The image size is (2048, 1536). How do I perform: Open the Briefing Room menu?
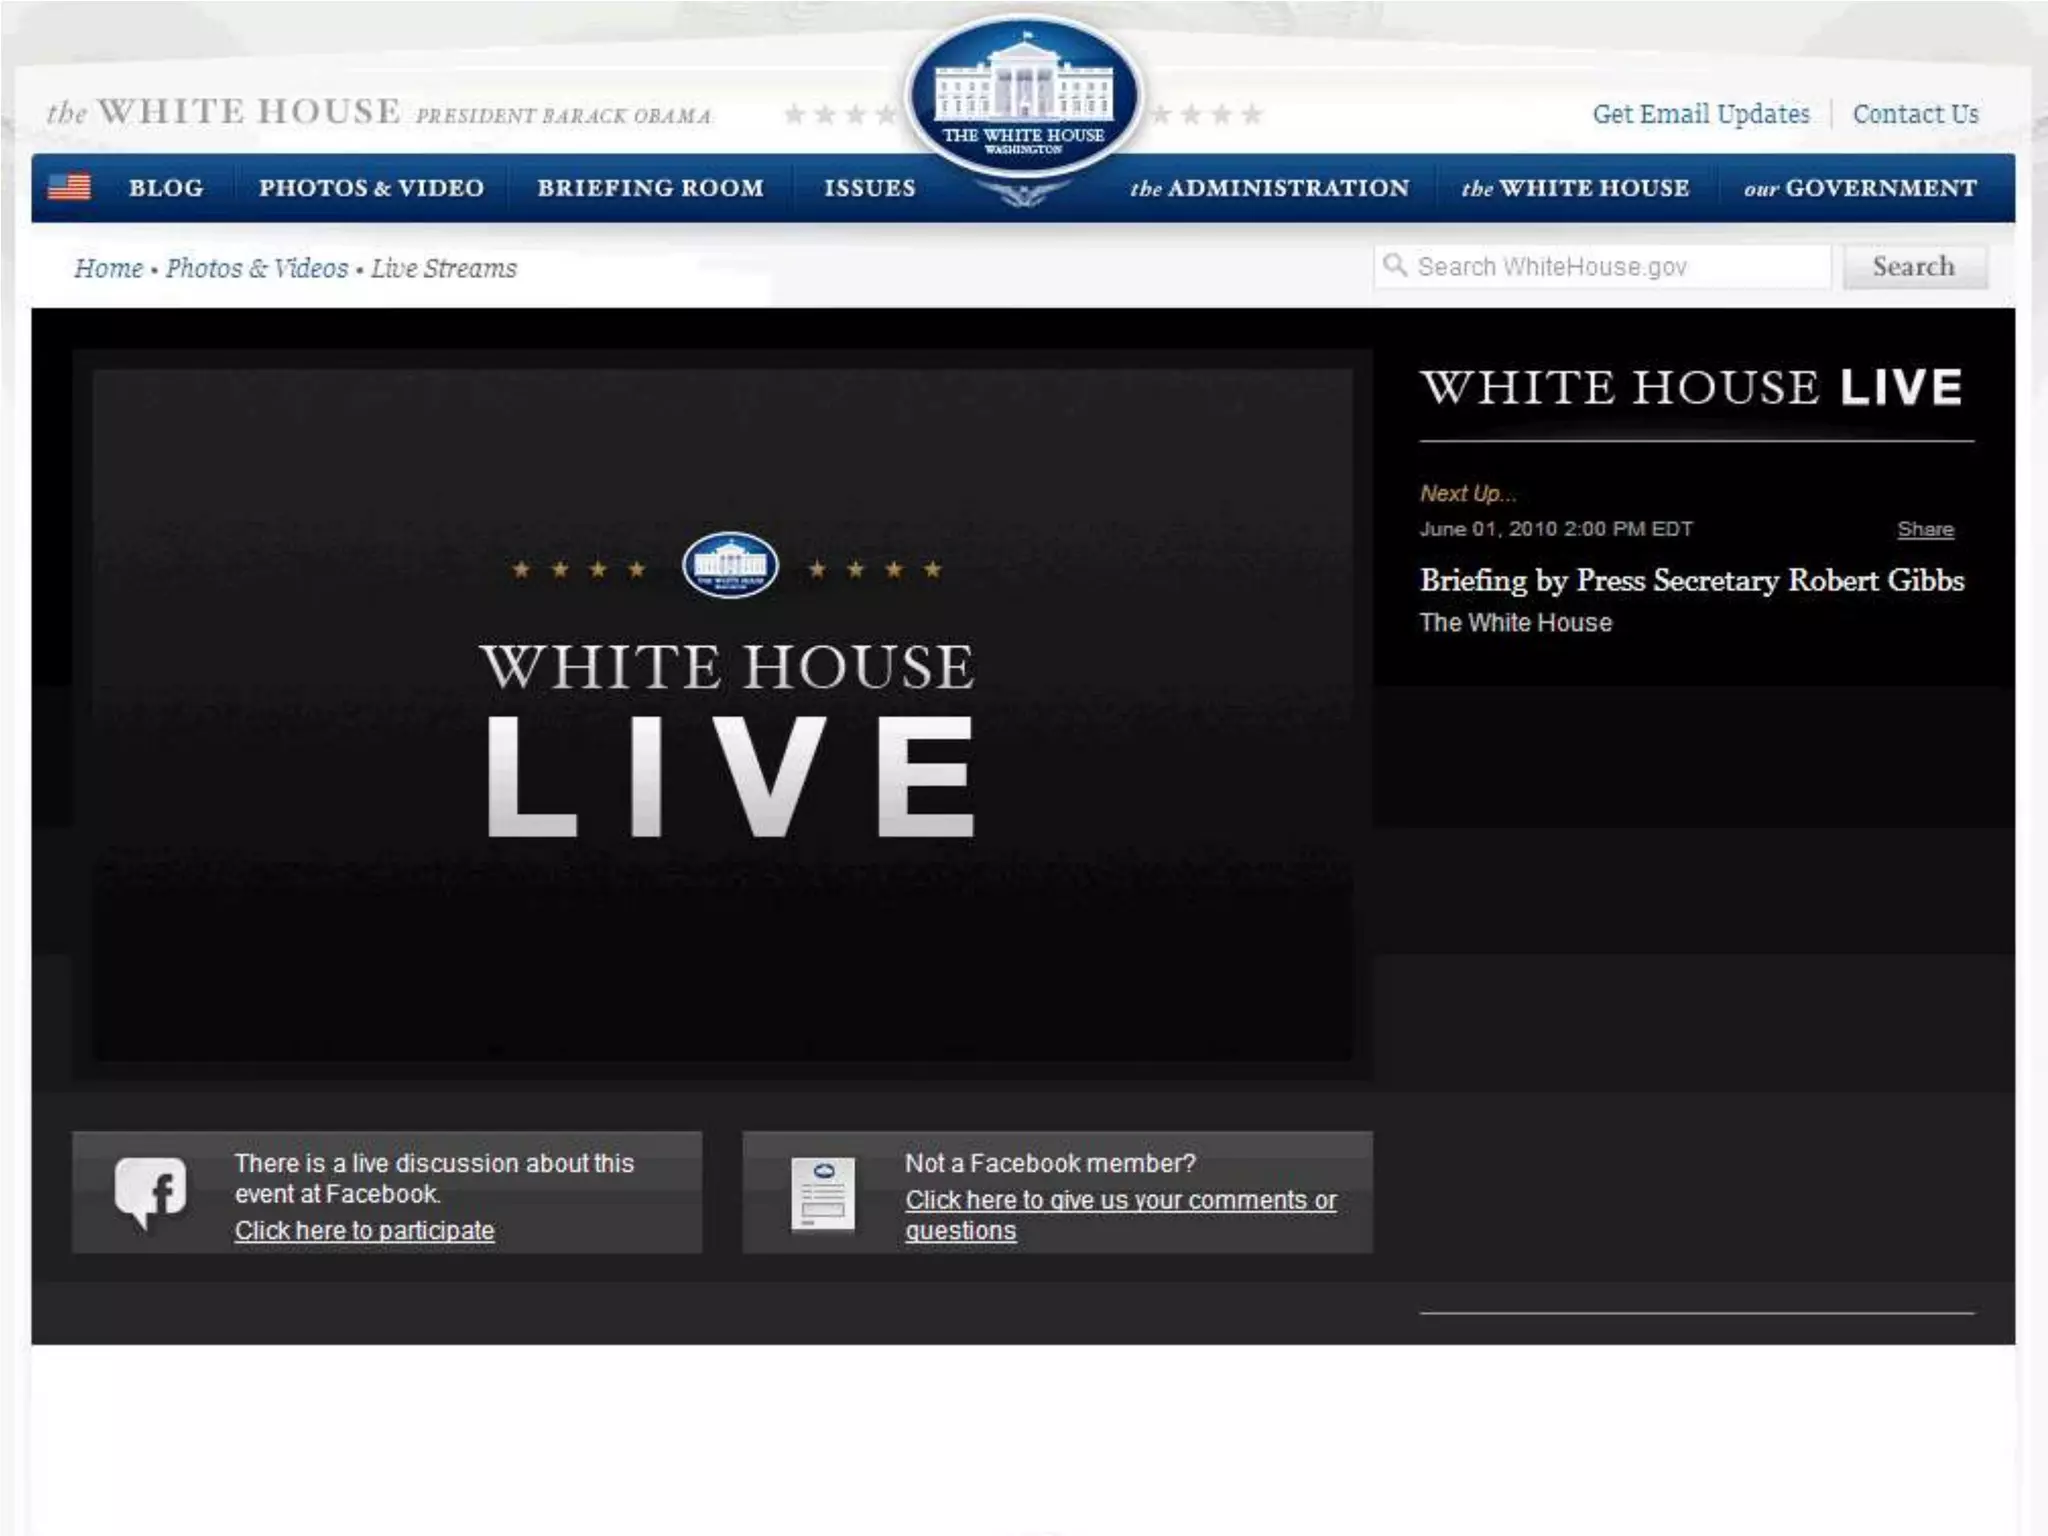[x=650, y=188]
